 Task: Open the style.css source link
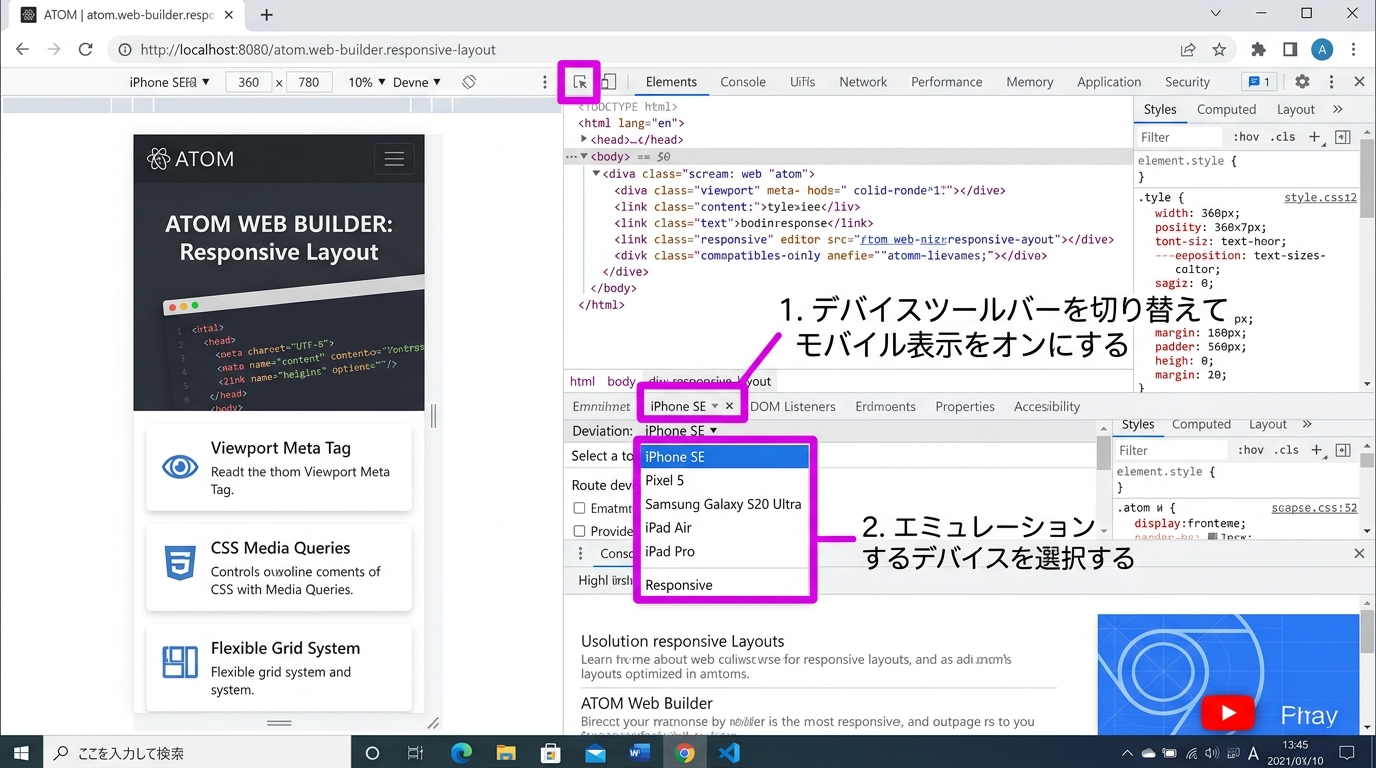pos(1319,198)
